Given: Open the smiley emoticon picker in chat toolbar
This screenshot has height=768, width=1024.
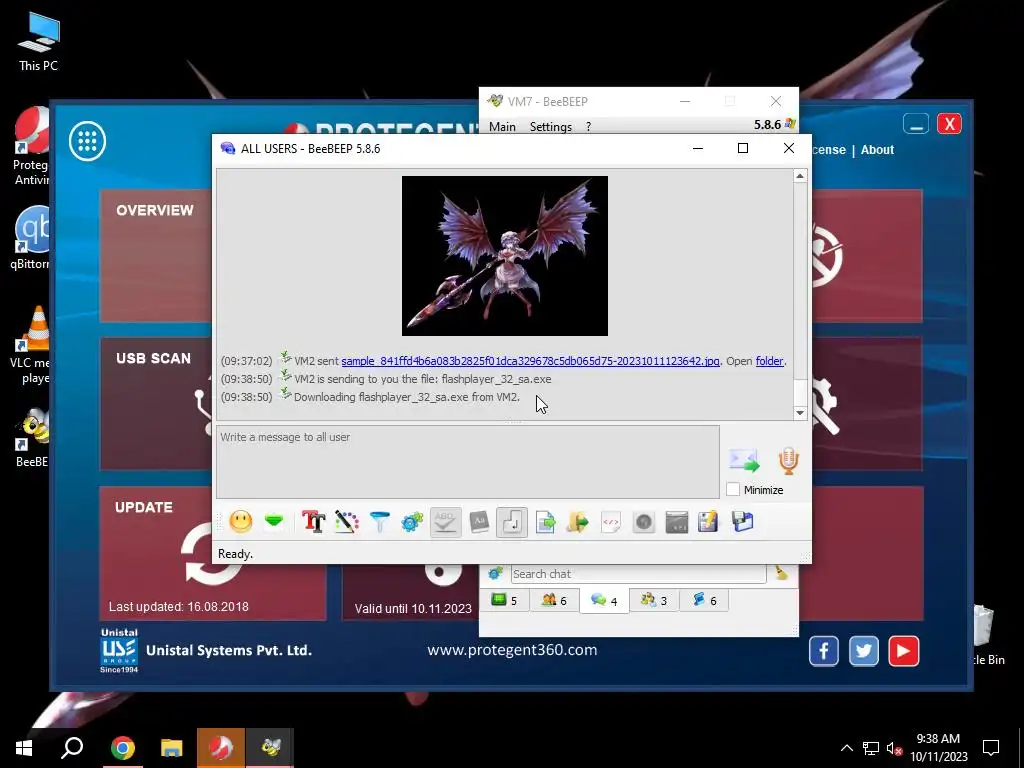Looking at the screenshot, I should [x=241, y=522].
